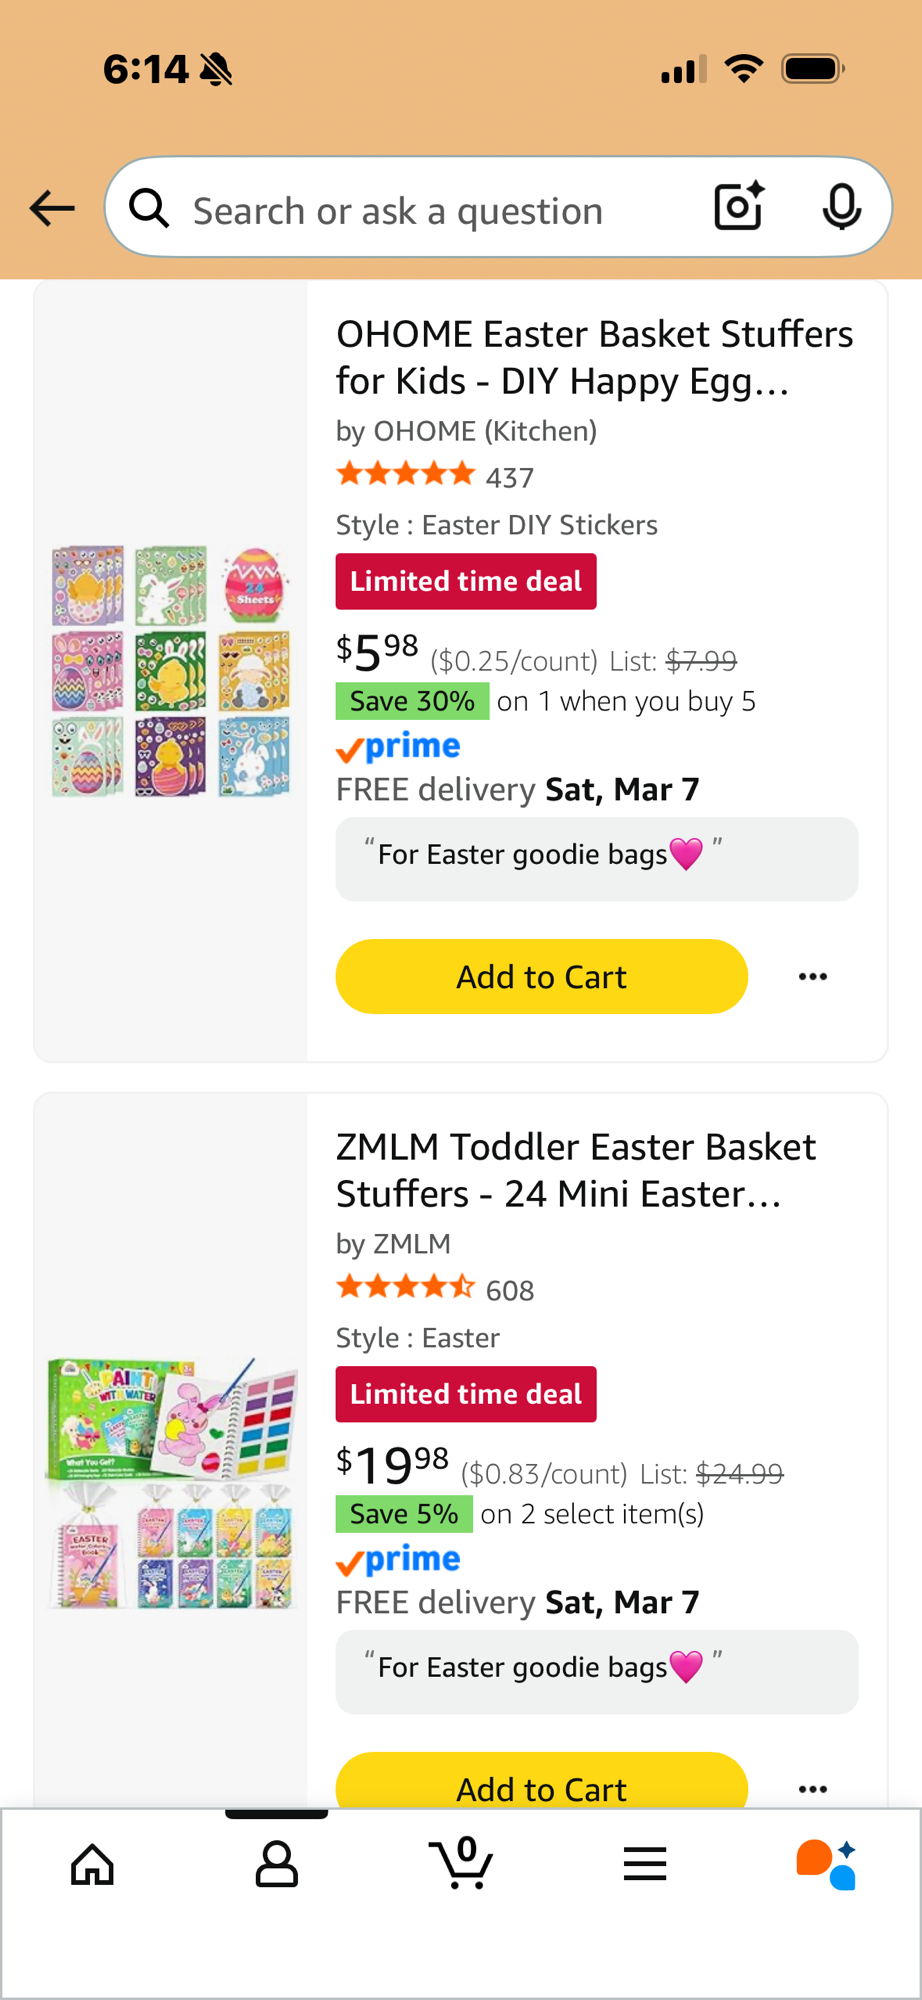Open more options for ZMLM product

(x=813, y=1788)
